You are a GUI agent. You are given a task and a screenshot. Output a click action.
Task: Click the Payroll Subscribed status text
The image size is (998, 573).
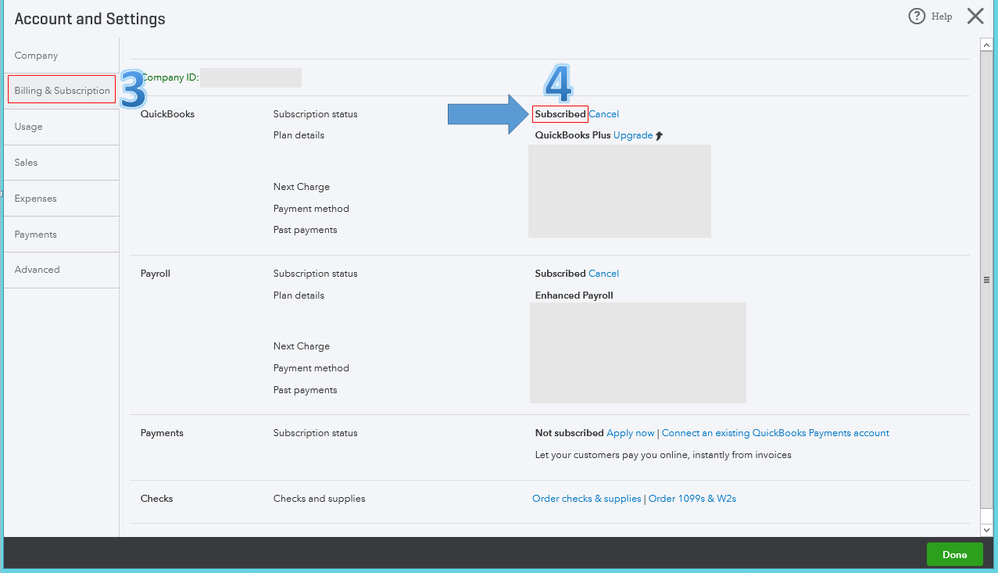(x=560, y=273)
